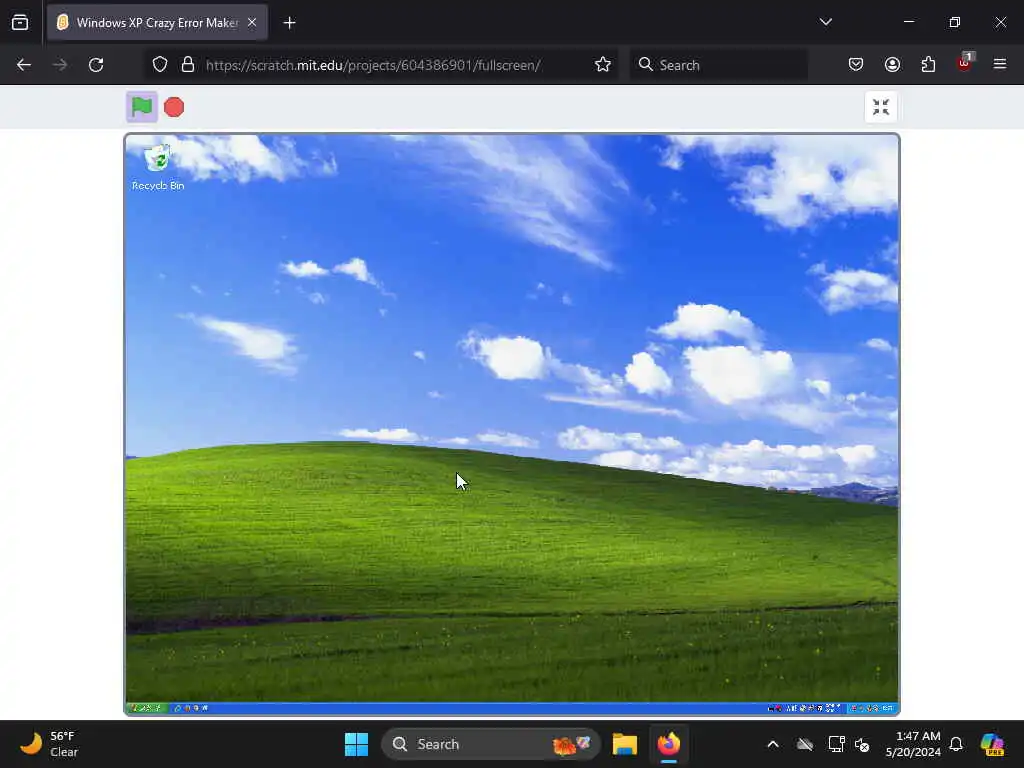Open the clock showing 1:47 AM 5/20/2024
Screen dimensions: 1024x768
[x=913, y=744]
